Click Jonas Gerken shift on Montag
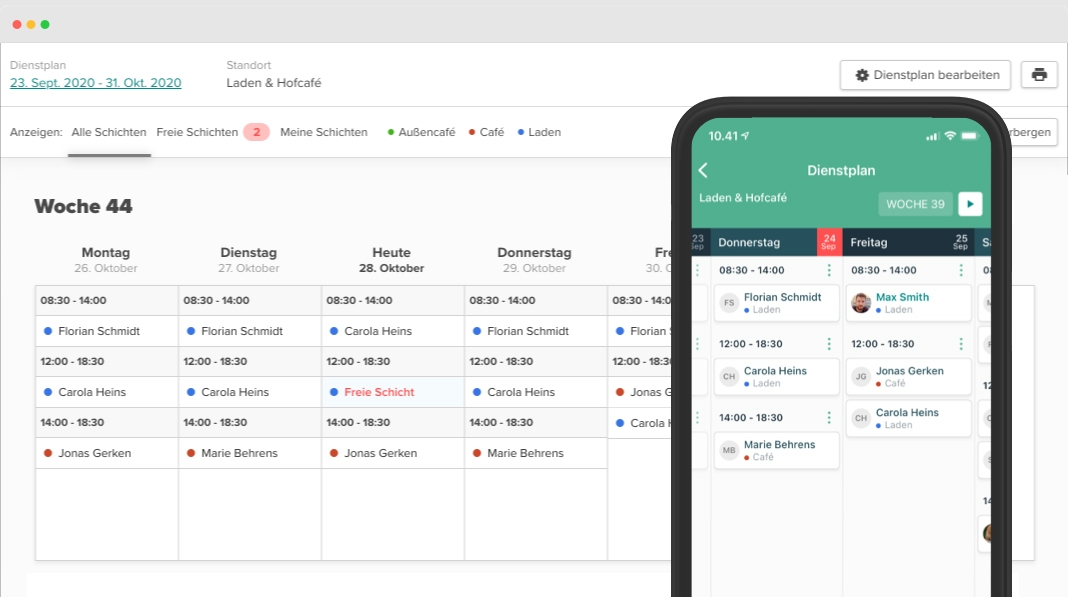 tap(107, 453)
